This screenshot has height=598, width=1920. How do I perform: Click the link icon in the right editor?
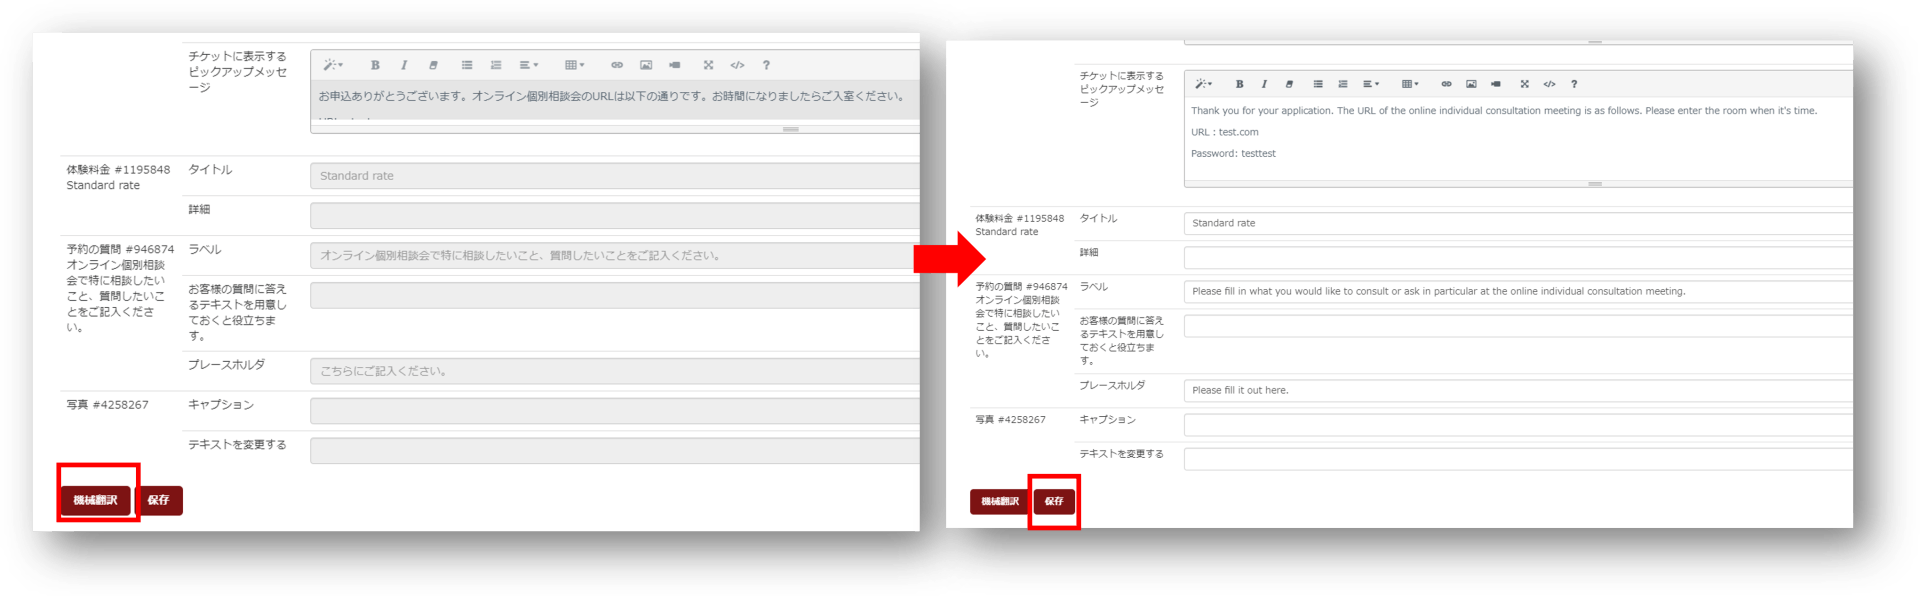[1446, 84]
